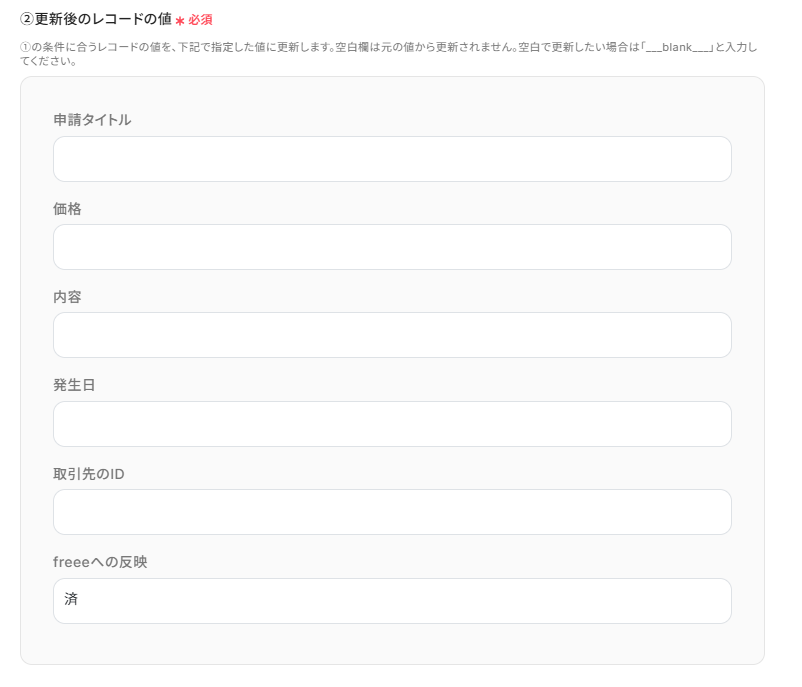Click the 取引先のID label

pos(89,474)
